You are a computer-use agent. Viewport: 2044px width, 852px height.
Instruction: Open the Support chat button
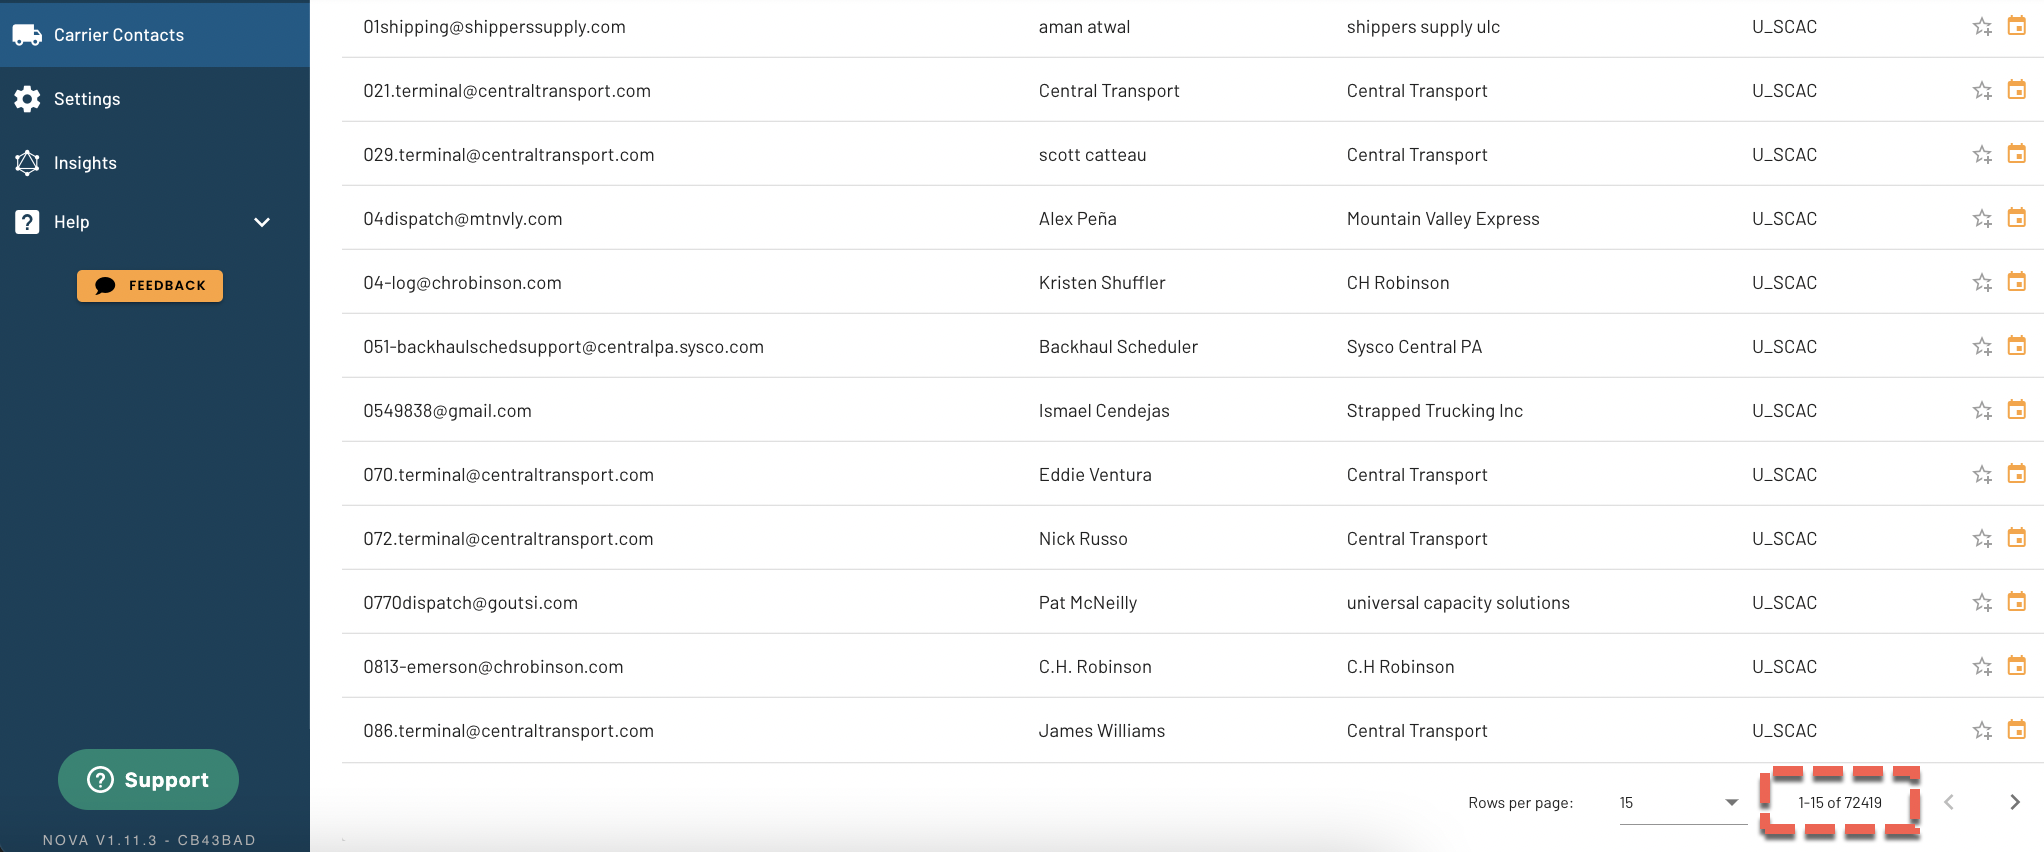click(148, 779)
